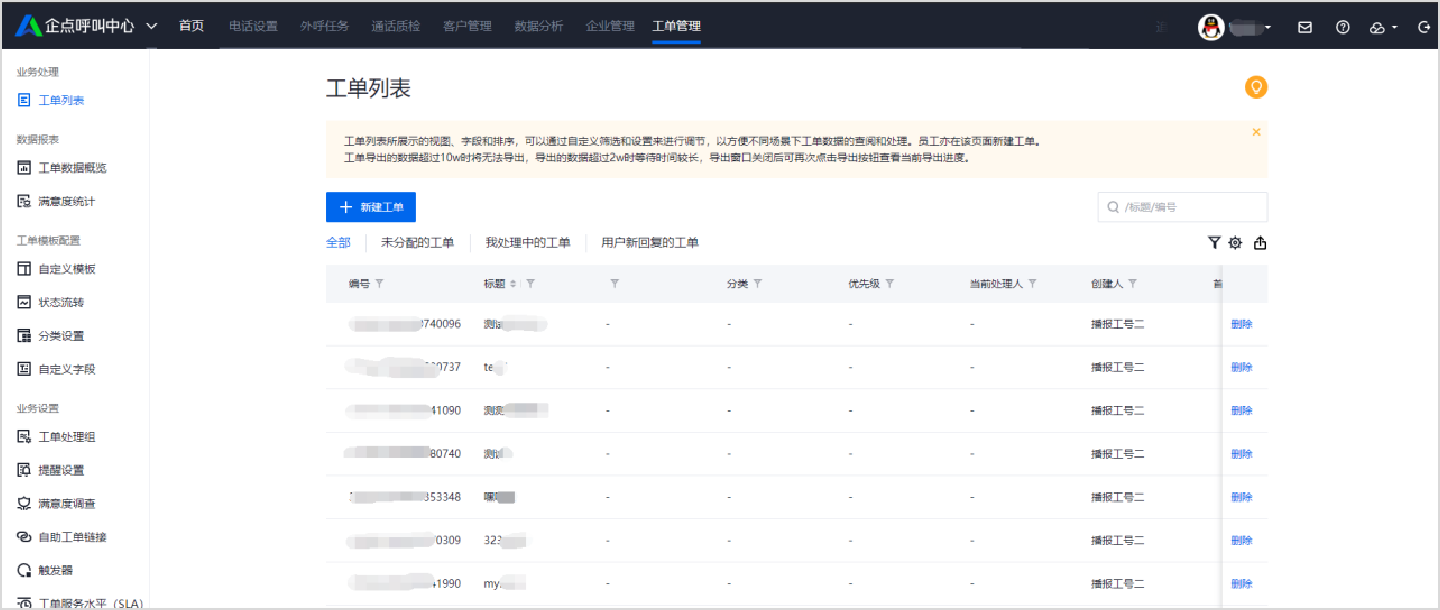Expand the cloud icon dropdown in header
This screenshot has width=1440, height=610.
(x=1384, y=27)
